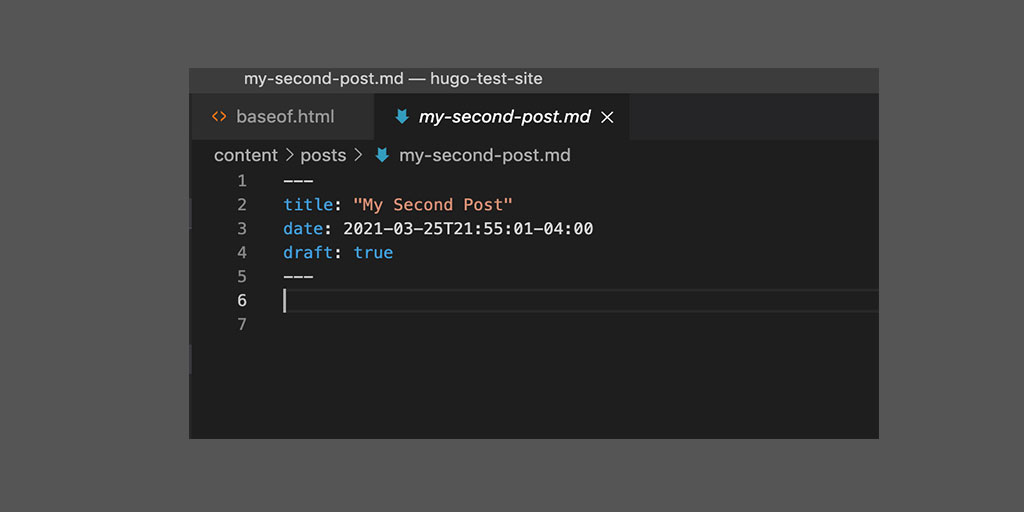Select the my-second-post.md tab label
Screen dimensions: 1024x512
(x=504, y=117)
